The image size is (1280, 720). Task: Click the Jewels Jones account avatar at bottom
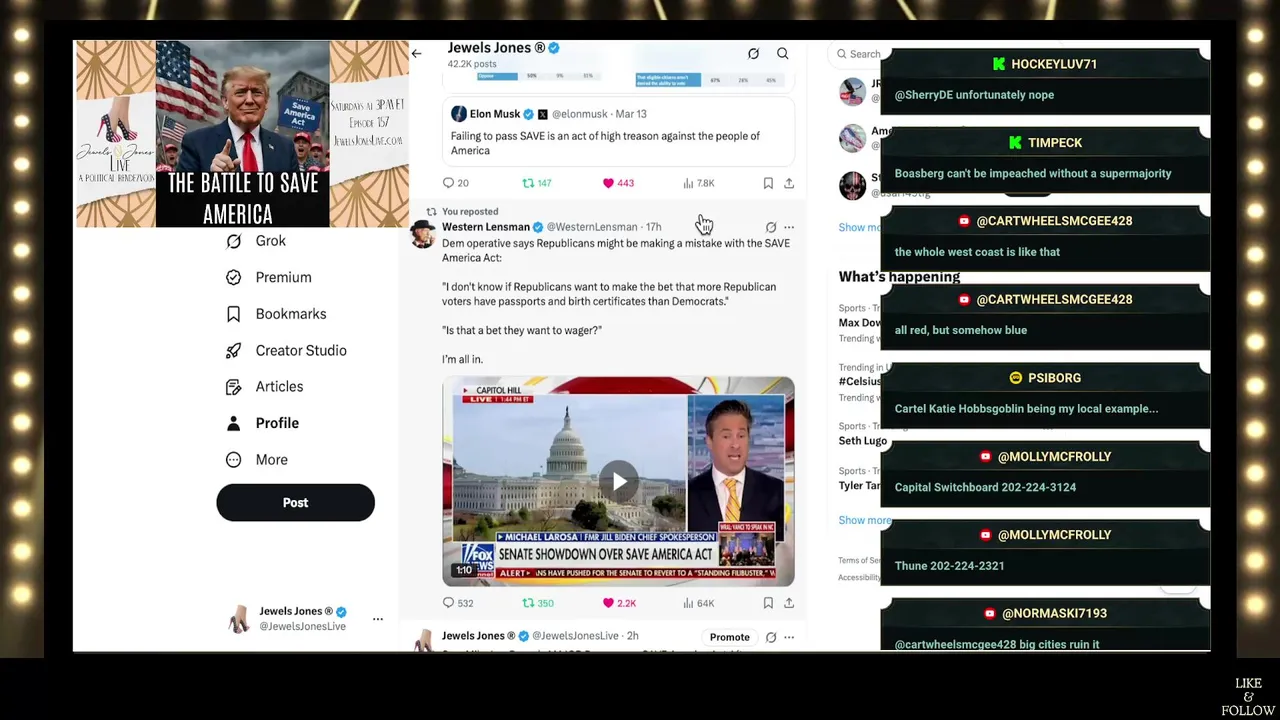(239, 619)
